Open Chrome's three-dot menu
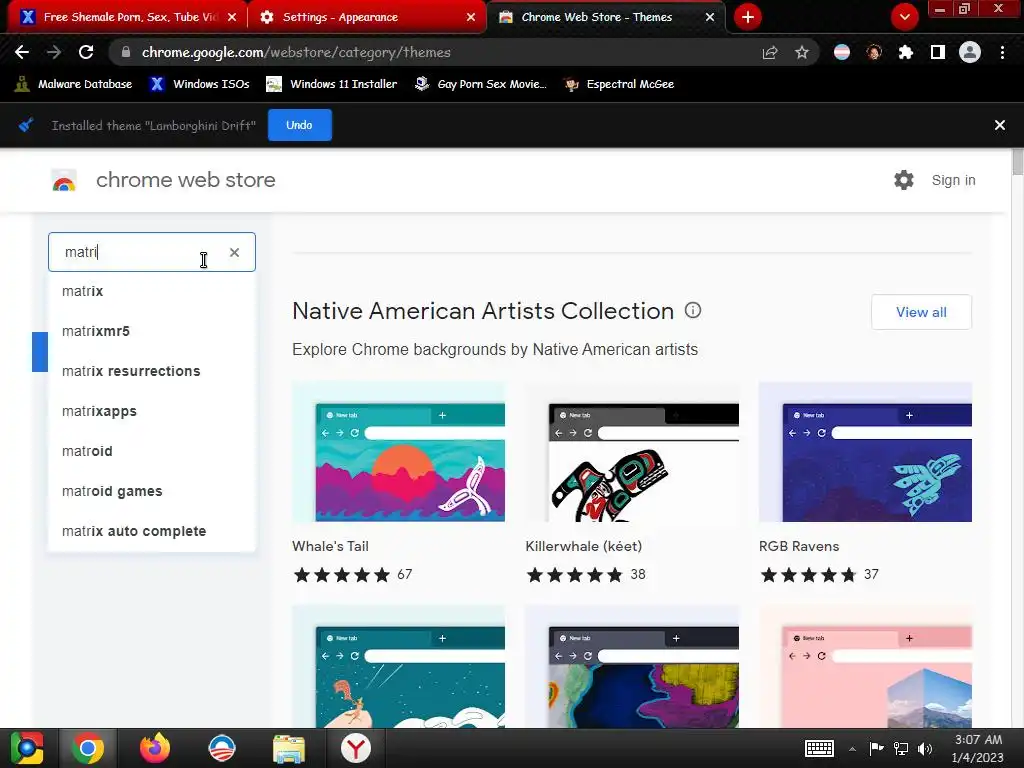This screenshot has height=768, width=1024. tap(1002, 52)
